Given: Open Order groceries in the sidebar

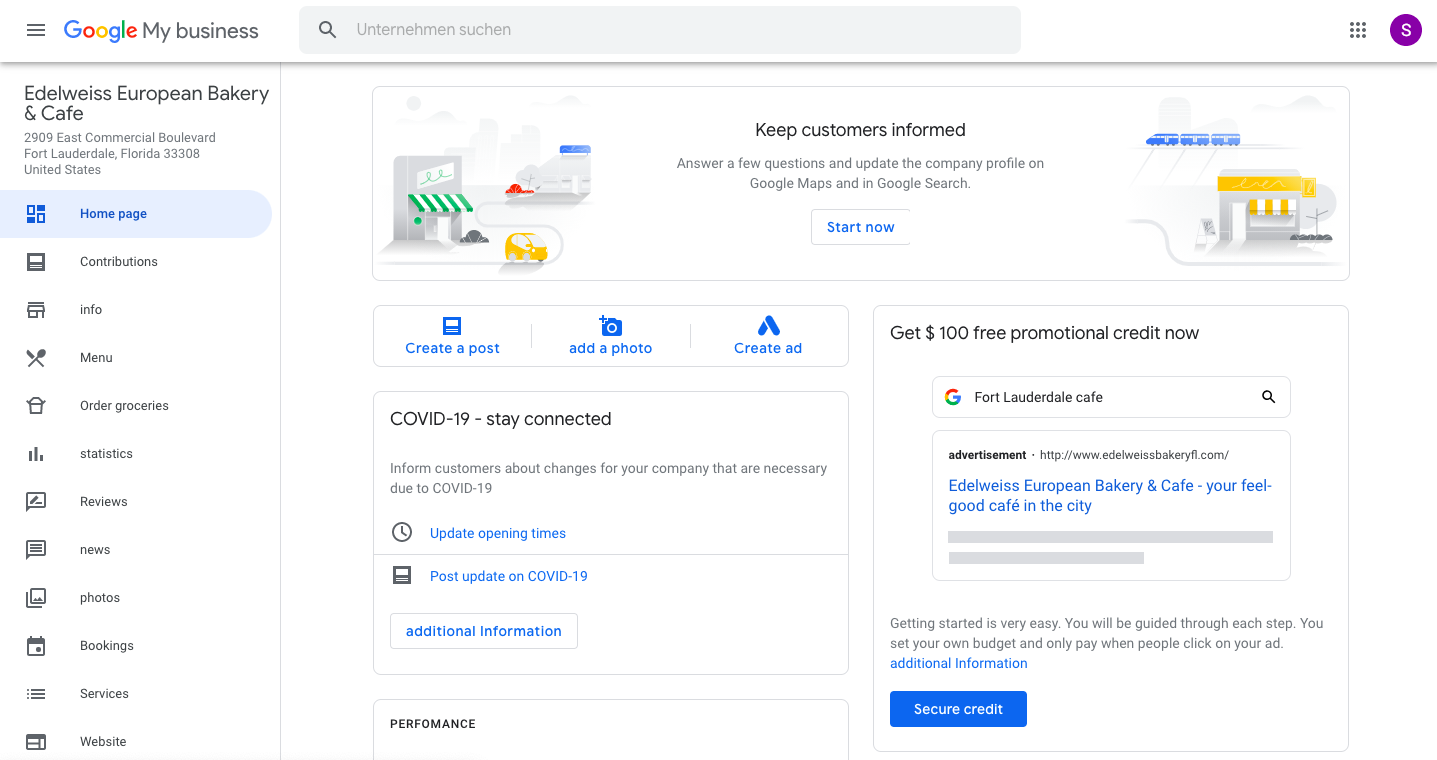Looking at the screenshot, I should 124,406.
